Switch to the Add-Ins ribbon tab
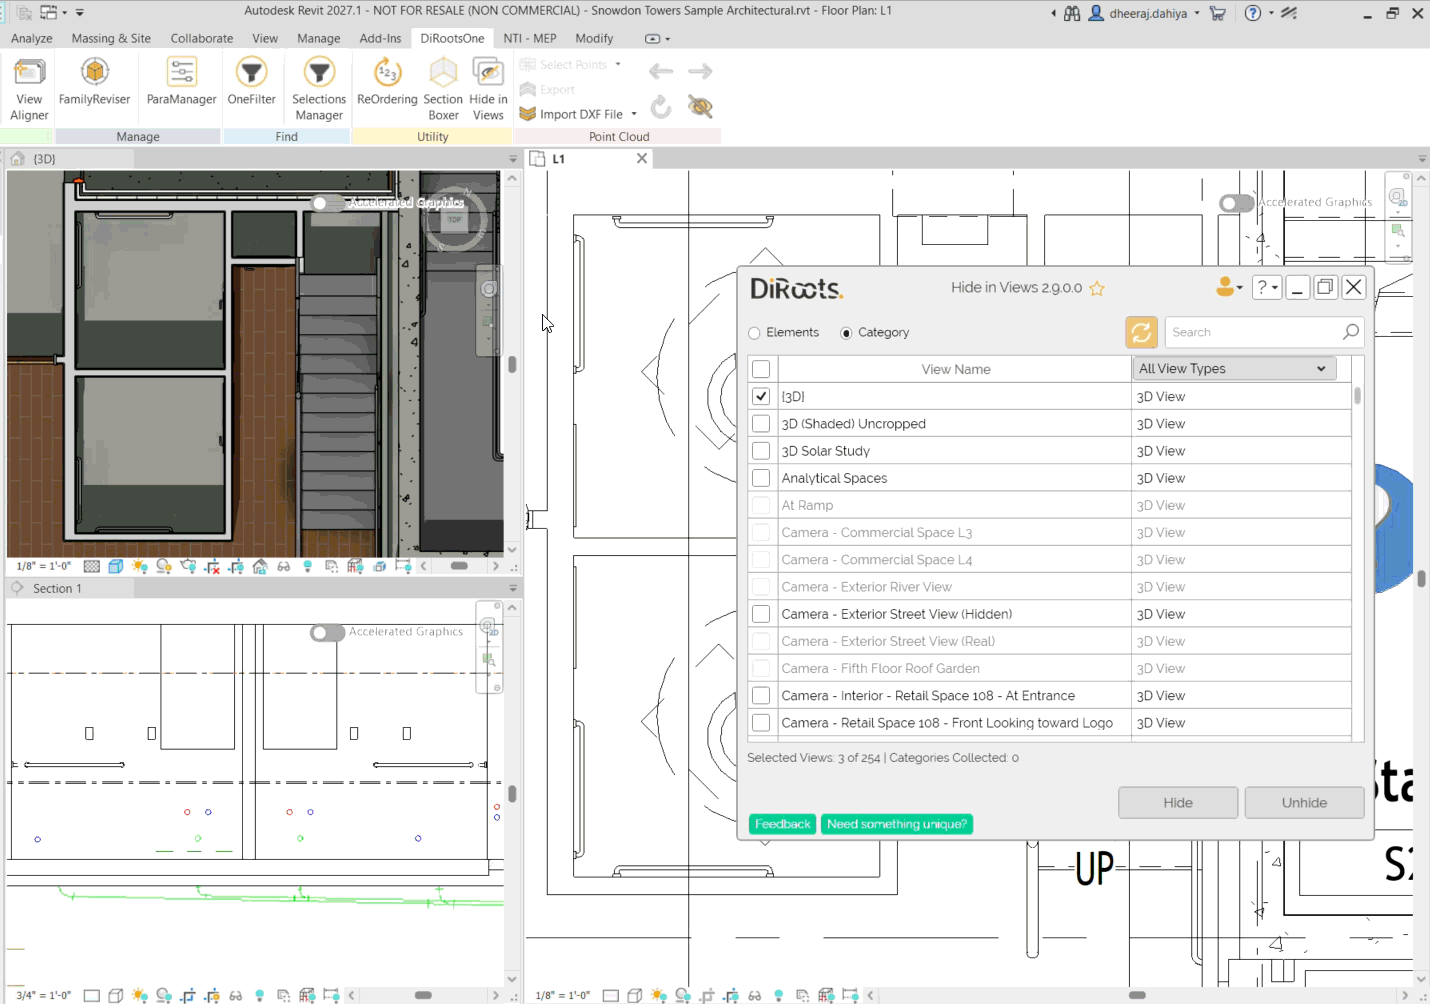The width and height of the screenshot is (1430, 1004). 380,38
